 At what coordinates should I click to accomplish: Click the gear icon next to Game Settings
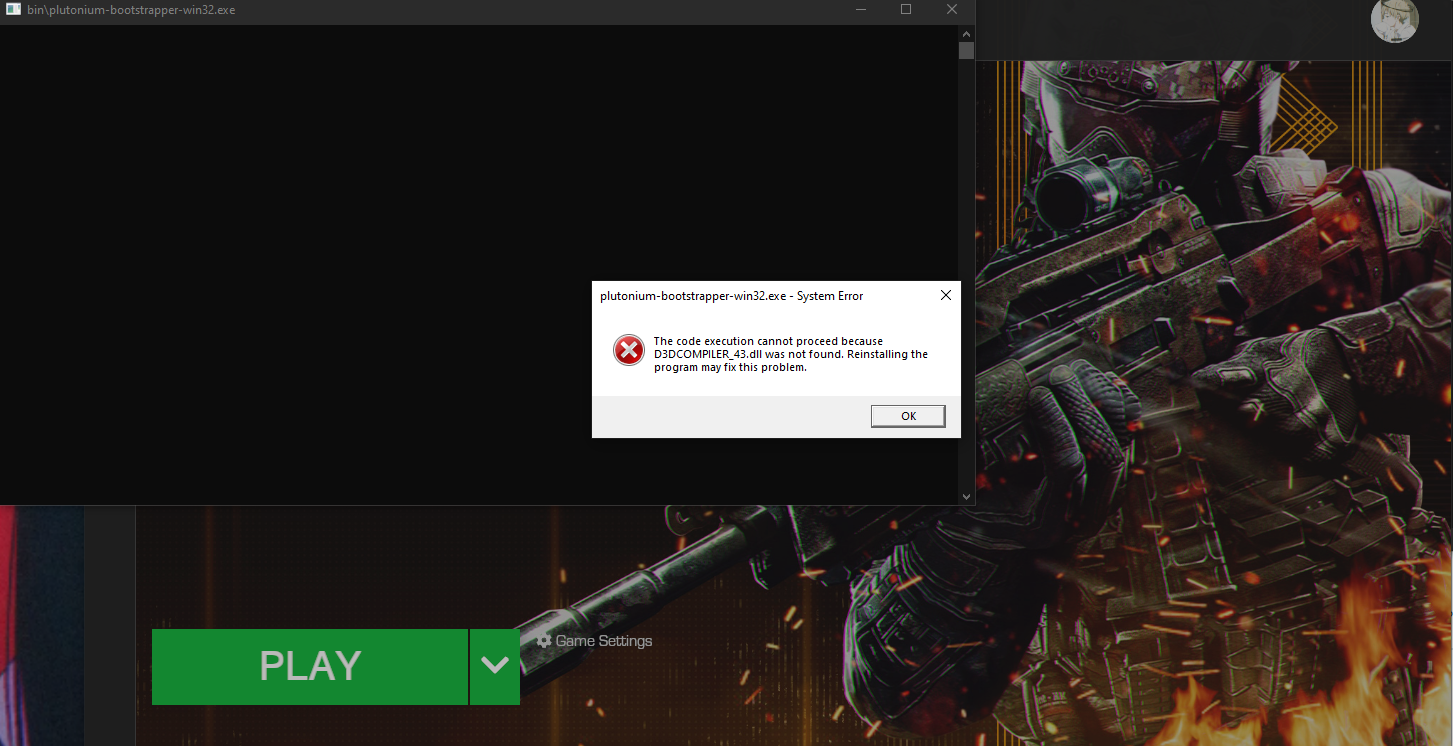point(544,641)
